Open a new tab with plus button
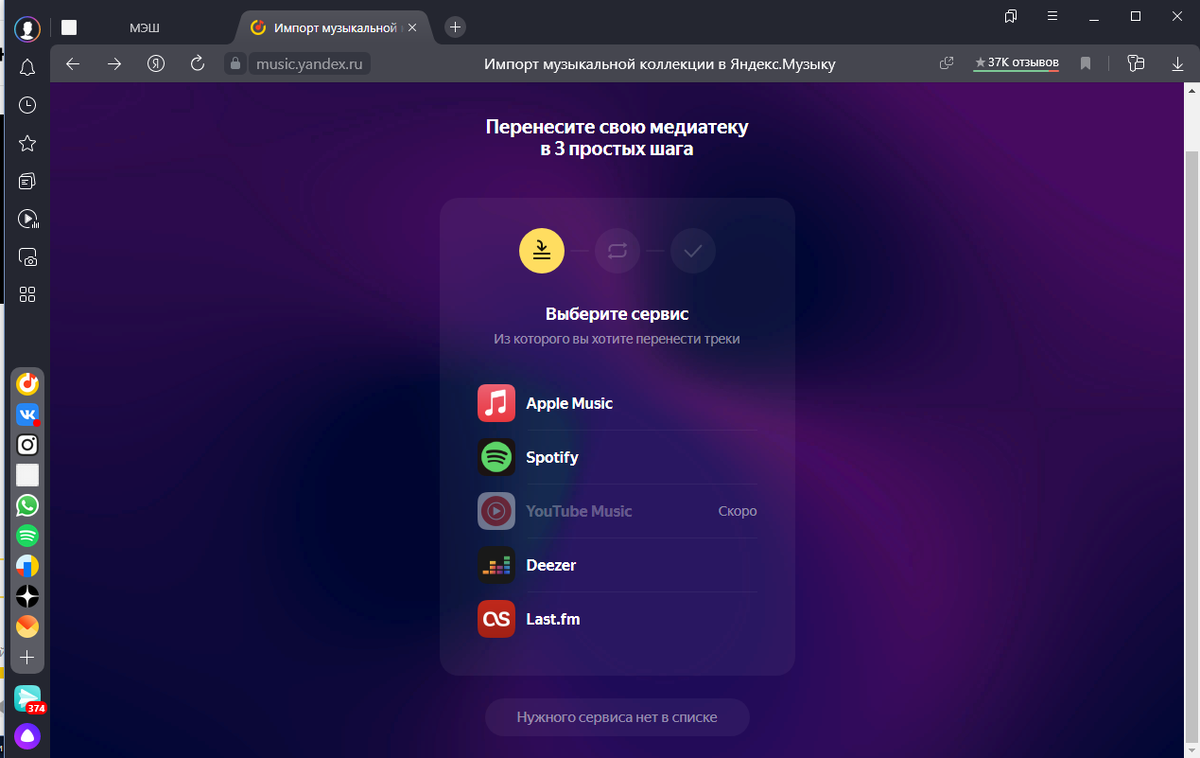1200x758 pixels. [455, 27]
